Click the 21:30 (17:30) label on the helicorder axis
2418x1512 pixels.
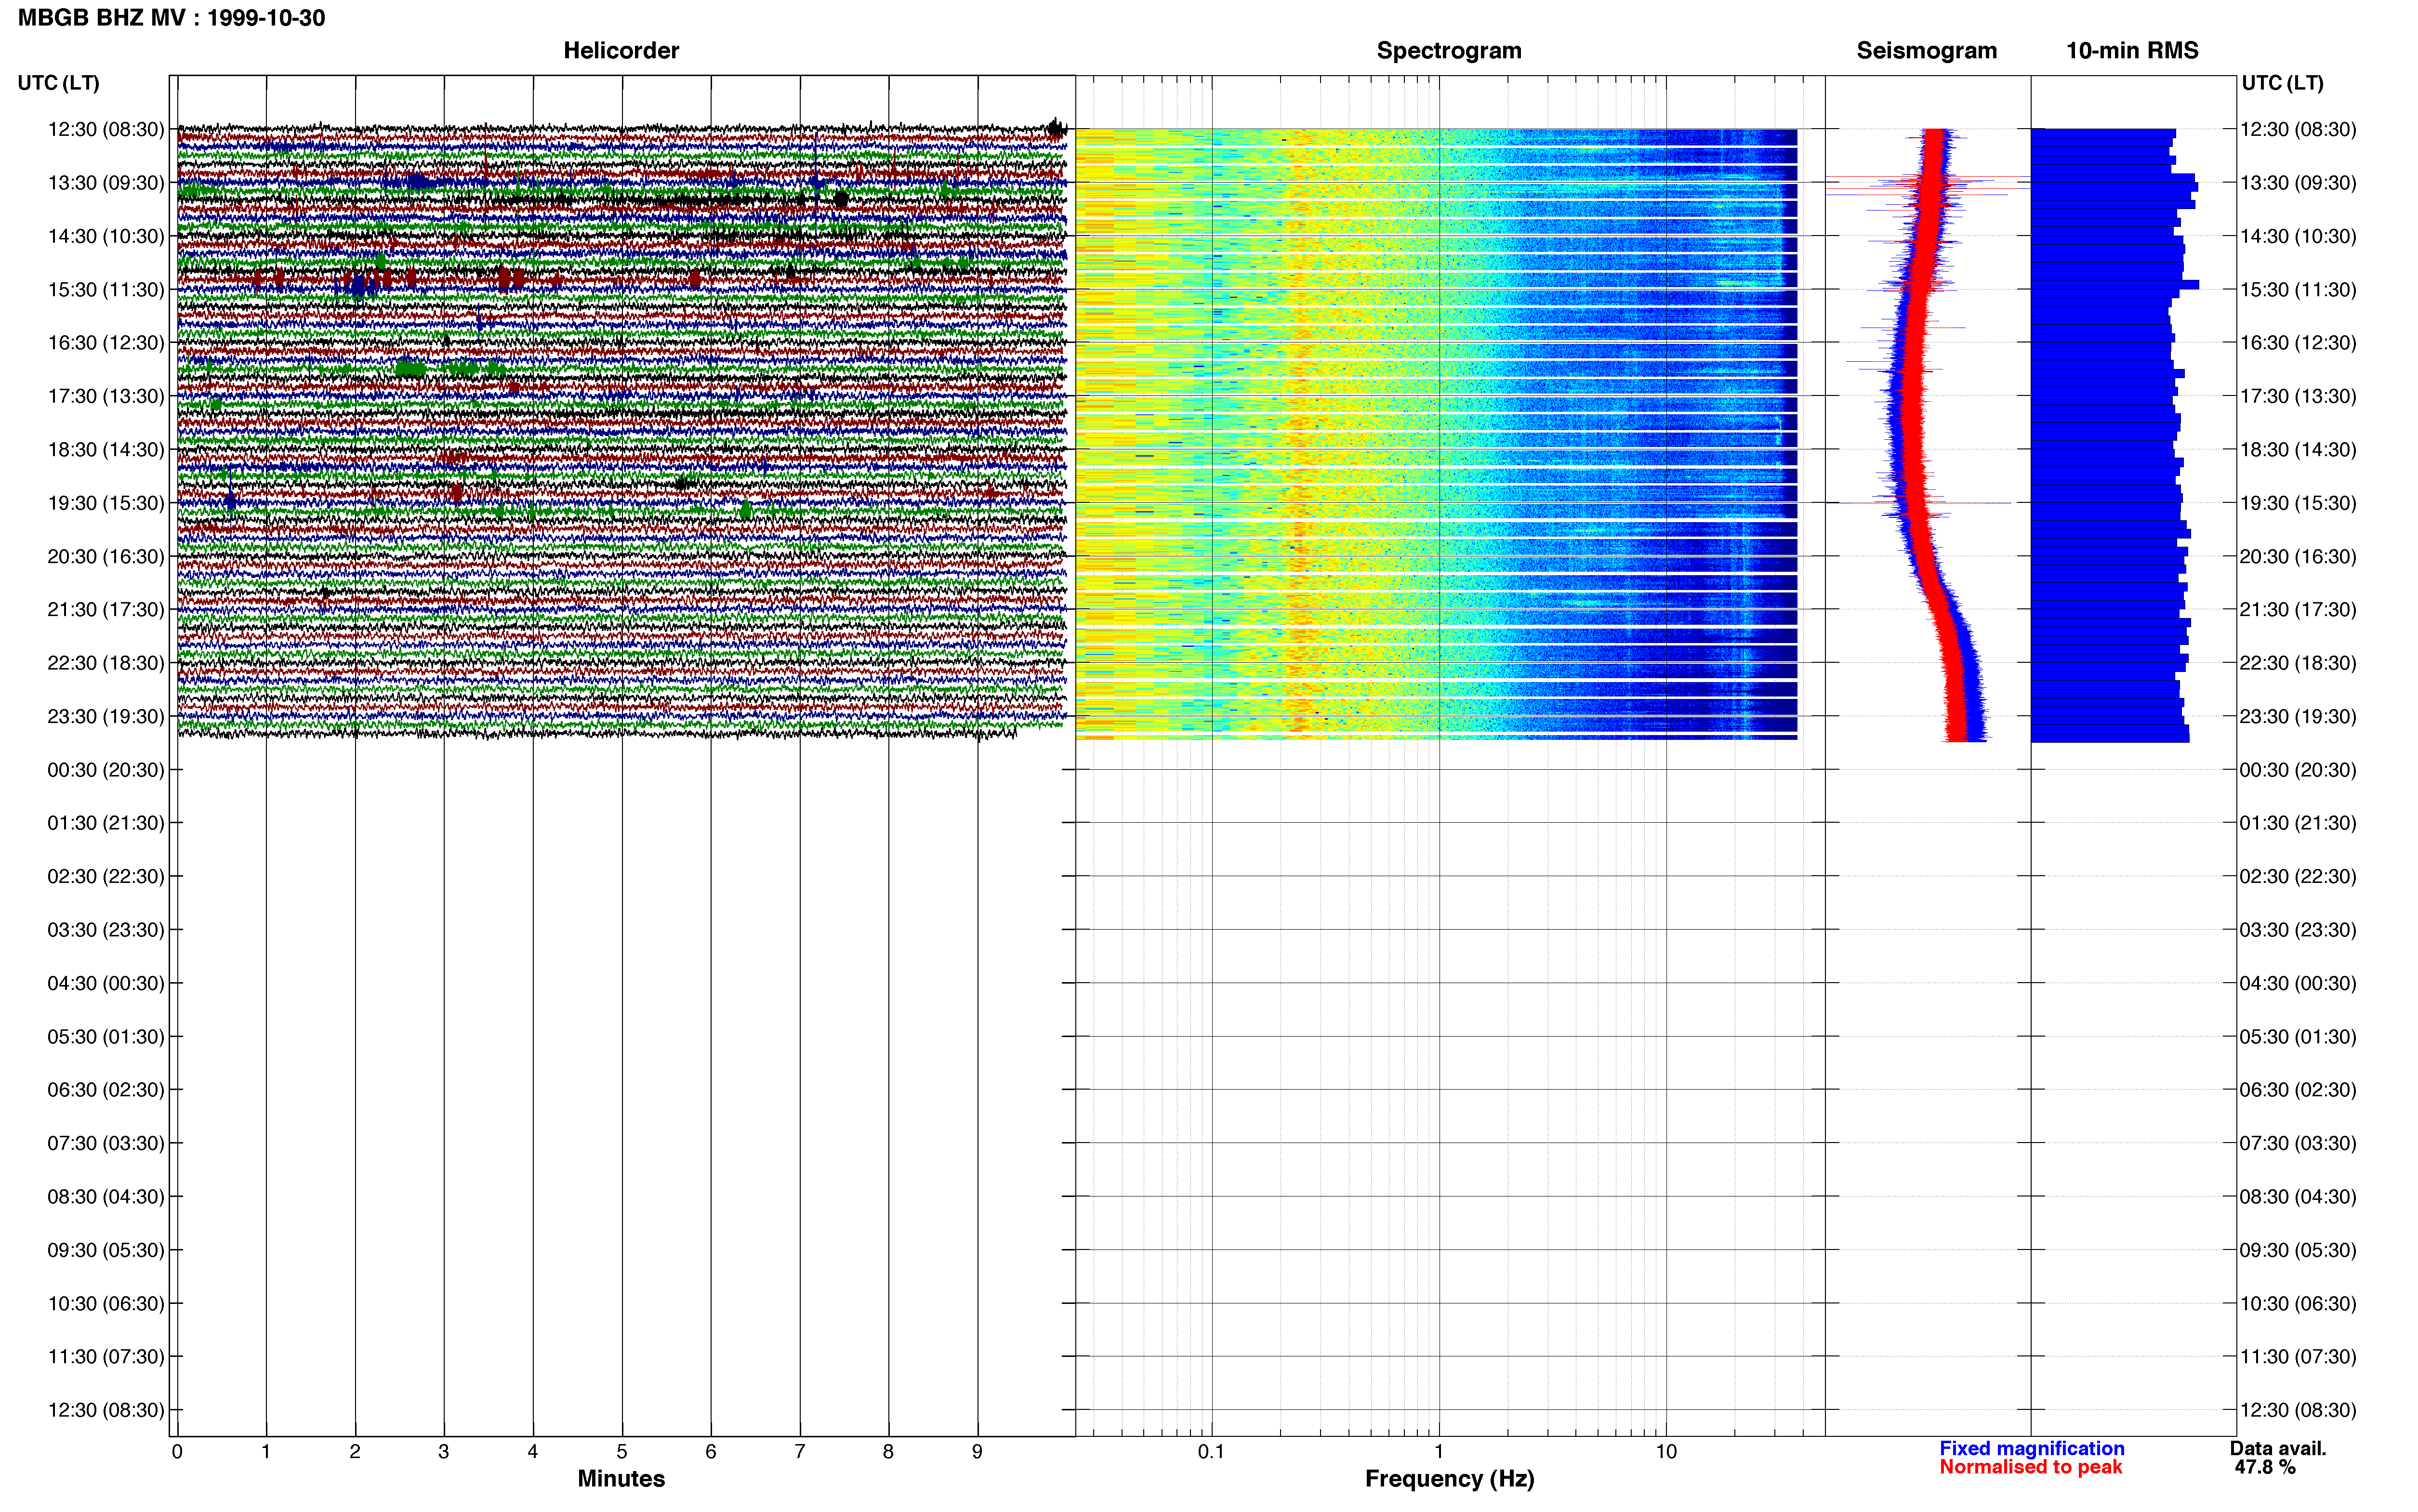(x=106, y=610)
